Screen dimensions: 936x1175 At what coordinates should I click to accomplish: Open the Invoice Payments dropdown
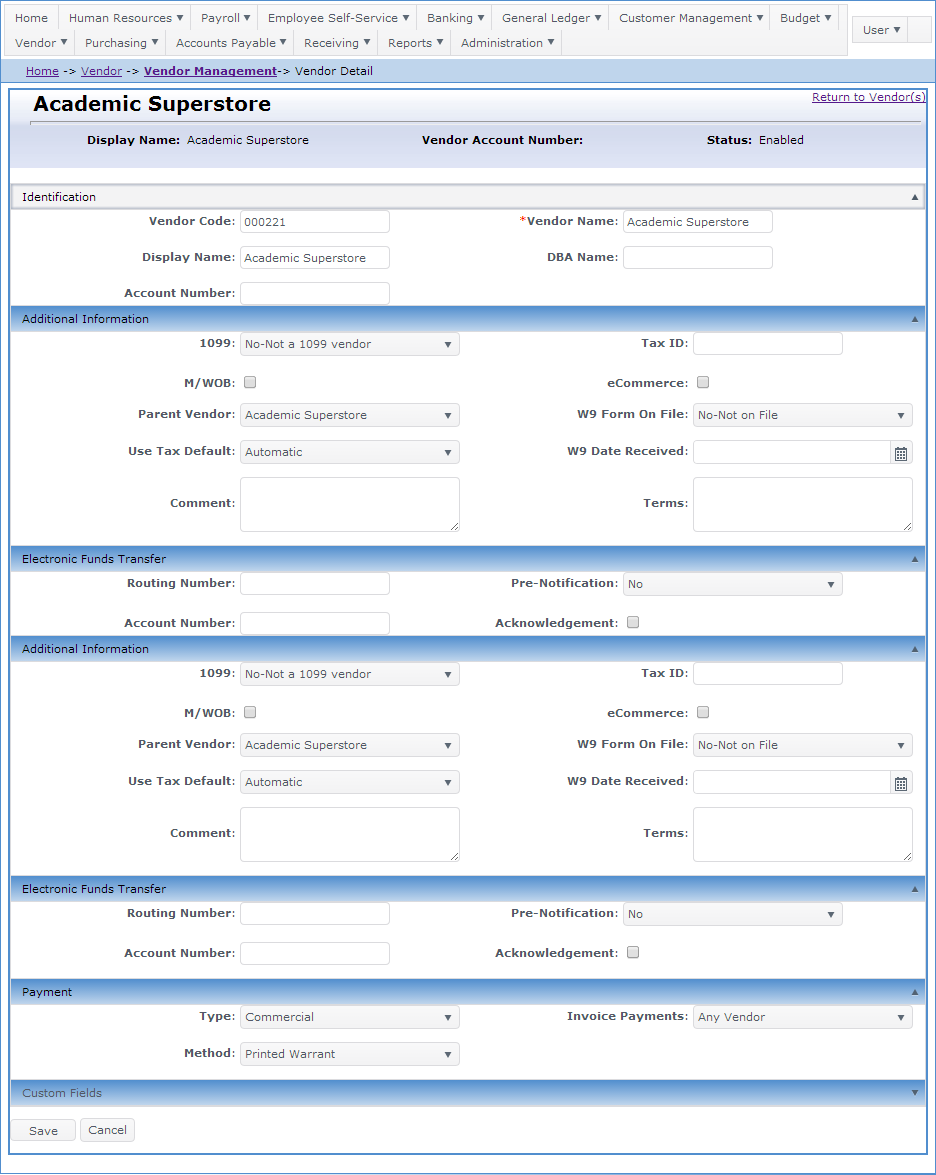[x=802, y=1017]
